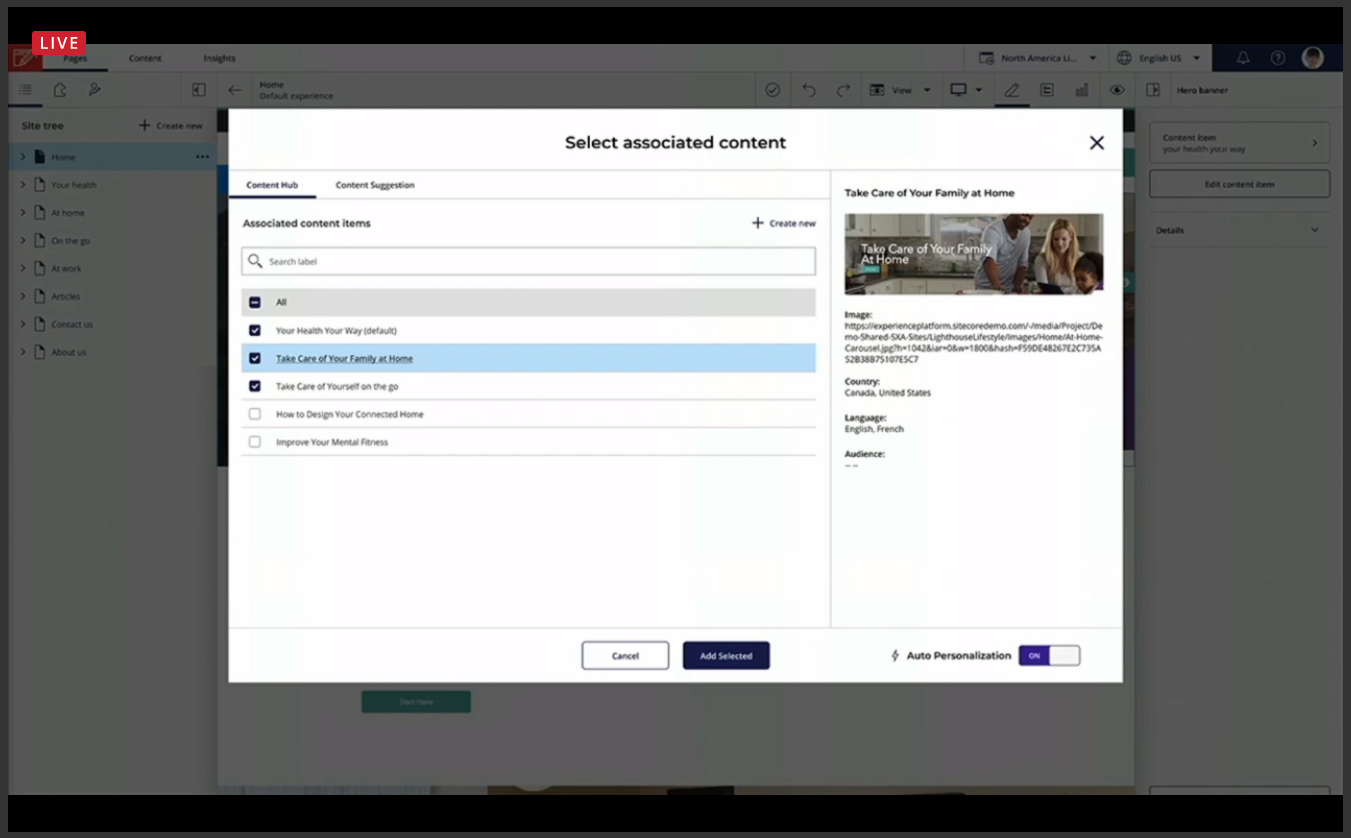Viewport: 1351px width, 838px height.
Task: Switch to the Content Suggestion tab
Action: click(x=375, y=185)
